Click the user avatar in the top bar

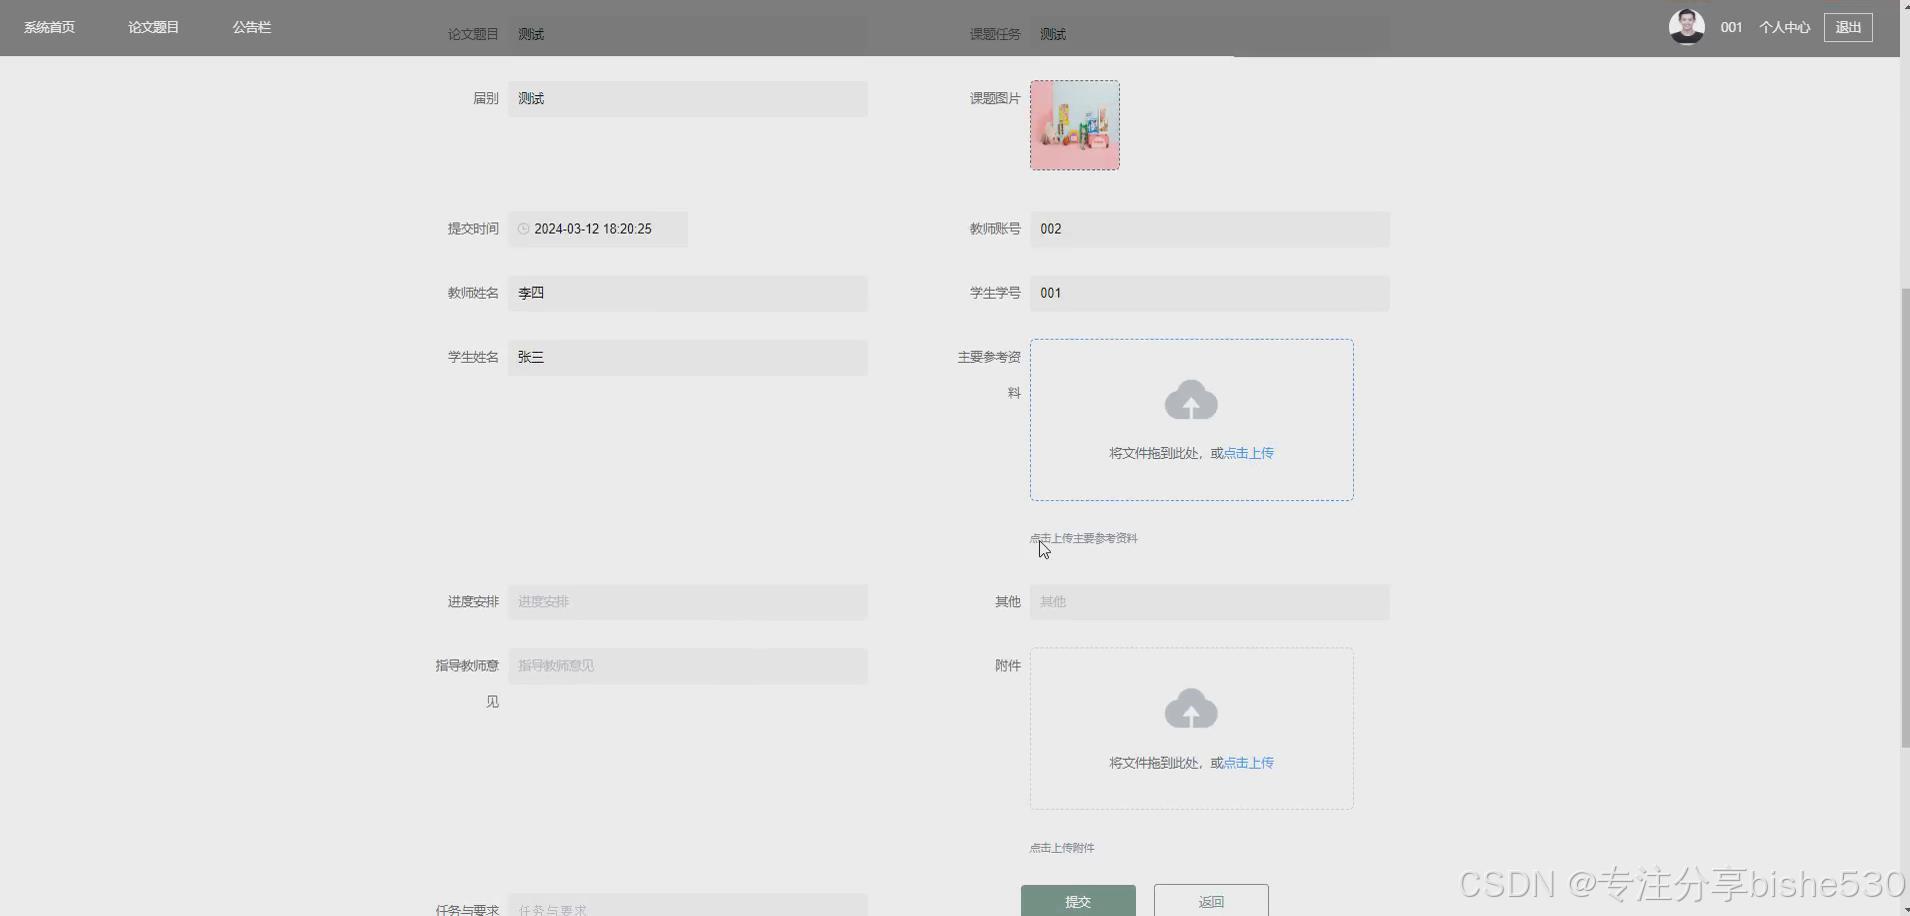(1687, 26)
